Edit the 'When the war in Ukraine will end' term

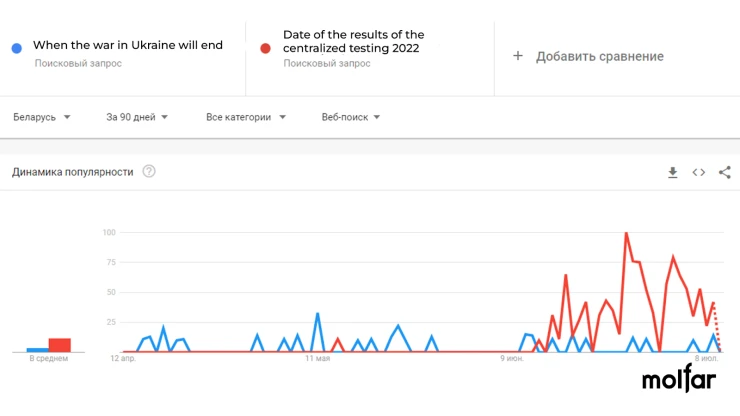tap(128, 45)
